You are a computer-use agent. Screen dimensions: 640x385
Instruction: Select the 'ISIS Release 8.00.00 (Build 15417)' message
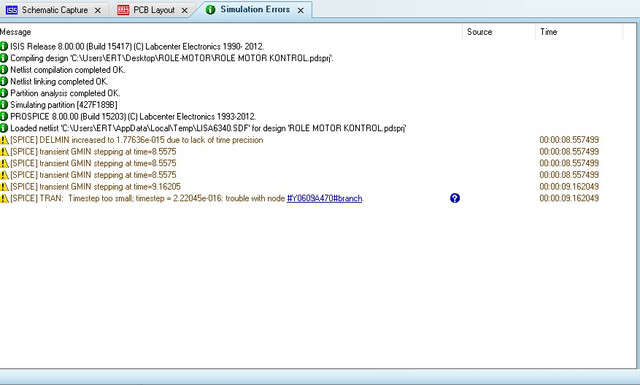coord(137,47)
